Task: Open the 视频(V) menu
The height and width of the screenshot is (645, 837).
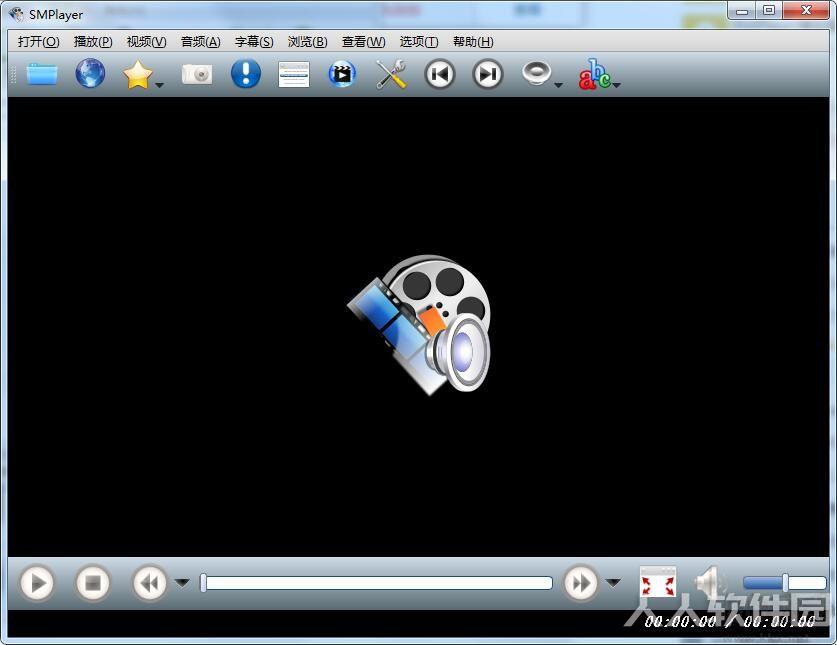Action: coord(146,42)
